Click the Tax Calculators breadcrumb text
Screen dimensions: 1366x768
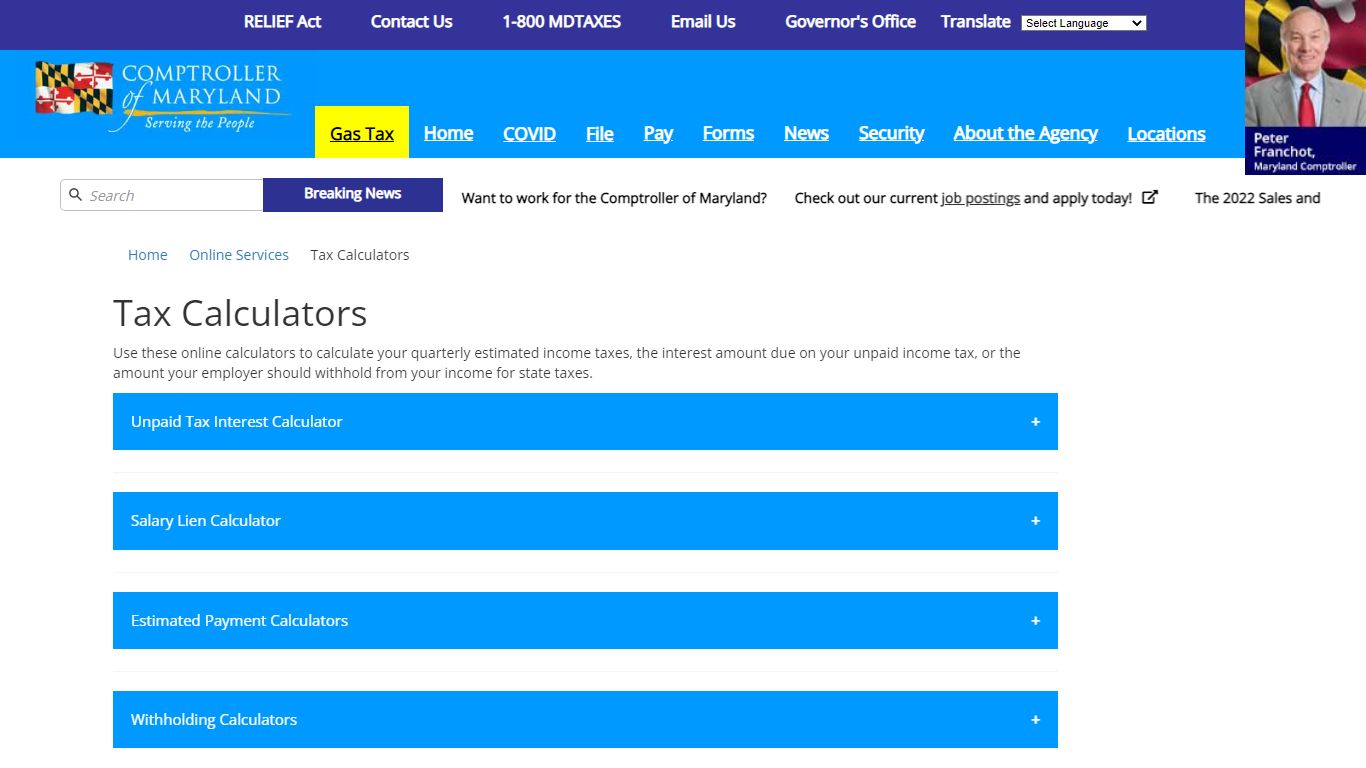tap(360, 255)
